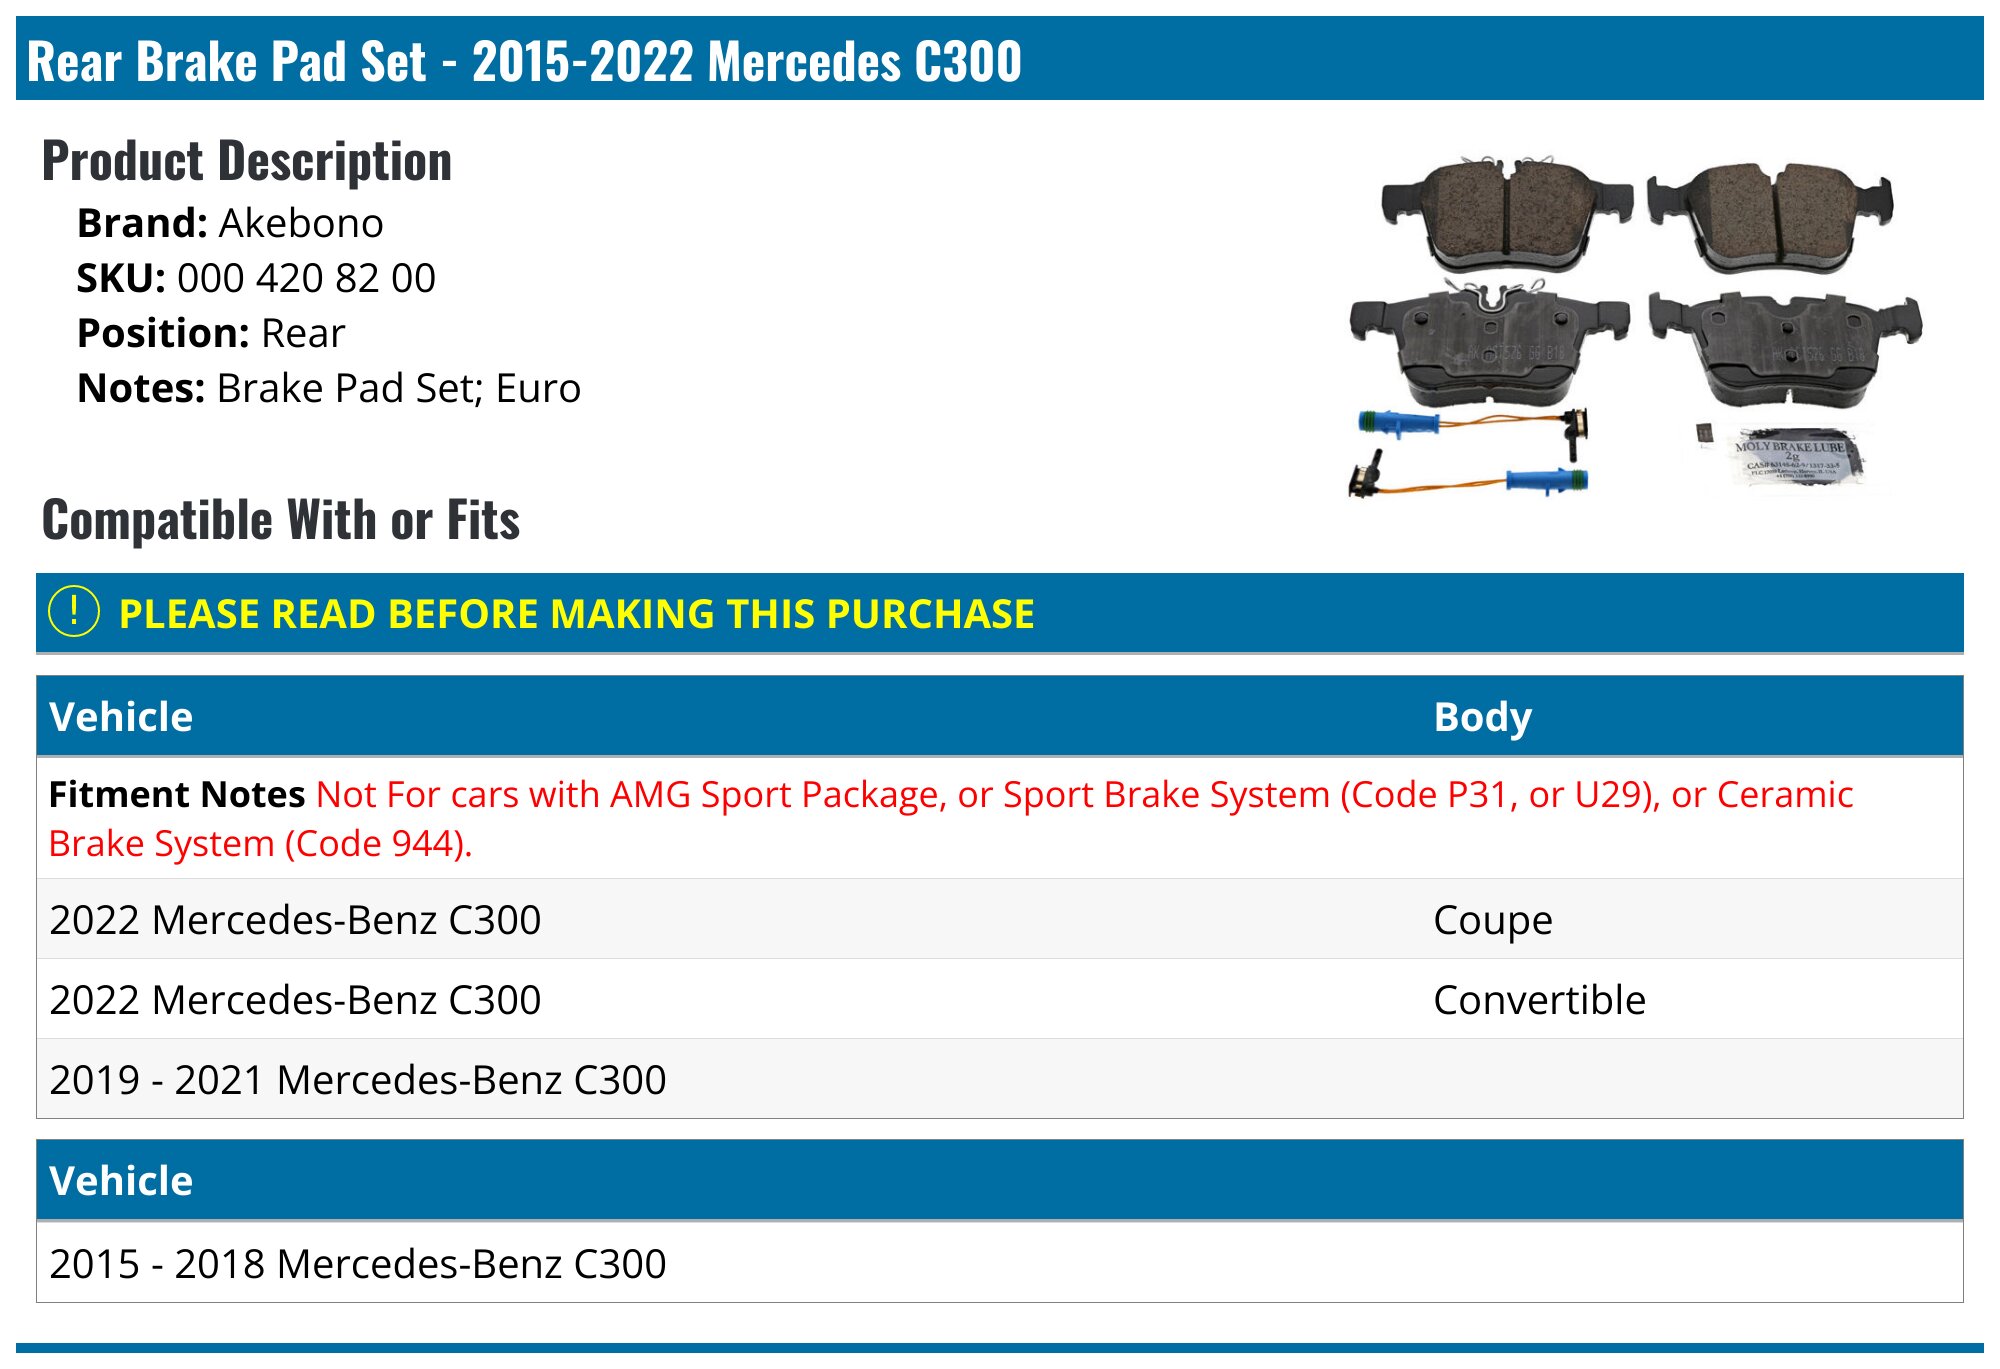Click the top-right brake pad in product photo
Image resolution: width=2000 pixels, height=1369 pixels.
[1770, 213]
